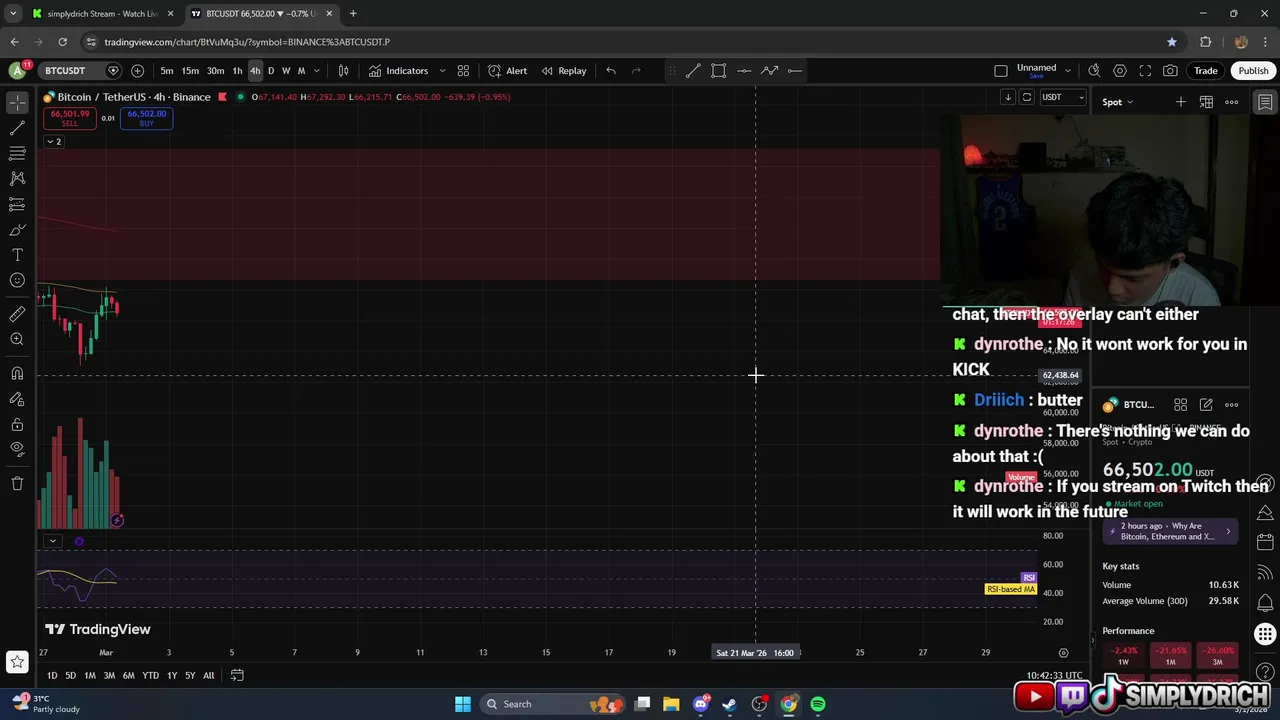Open the Trade panel
The image size is (1280, 720).
pyautogui.click(x=1206, y=71)
